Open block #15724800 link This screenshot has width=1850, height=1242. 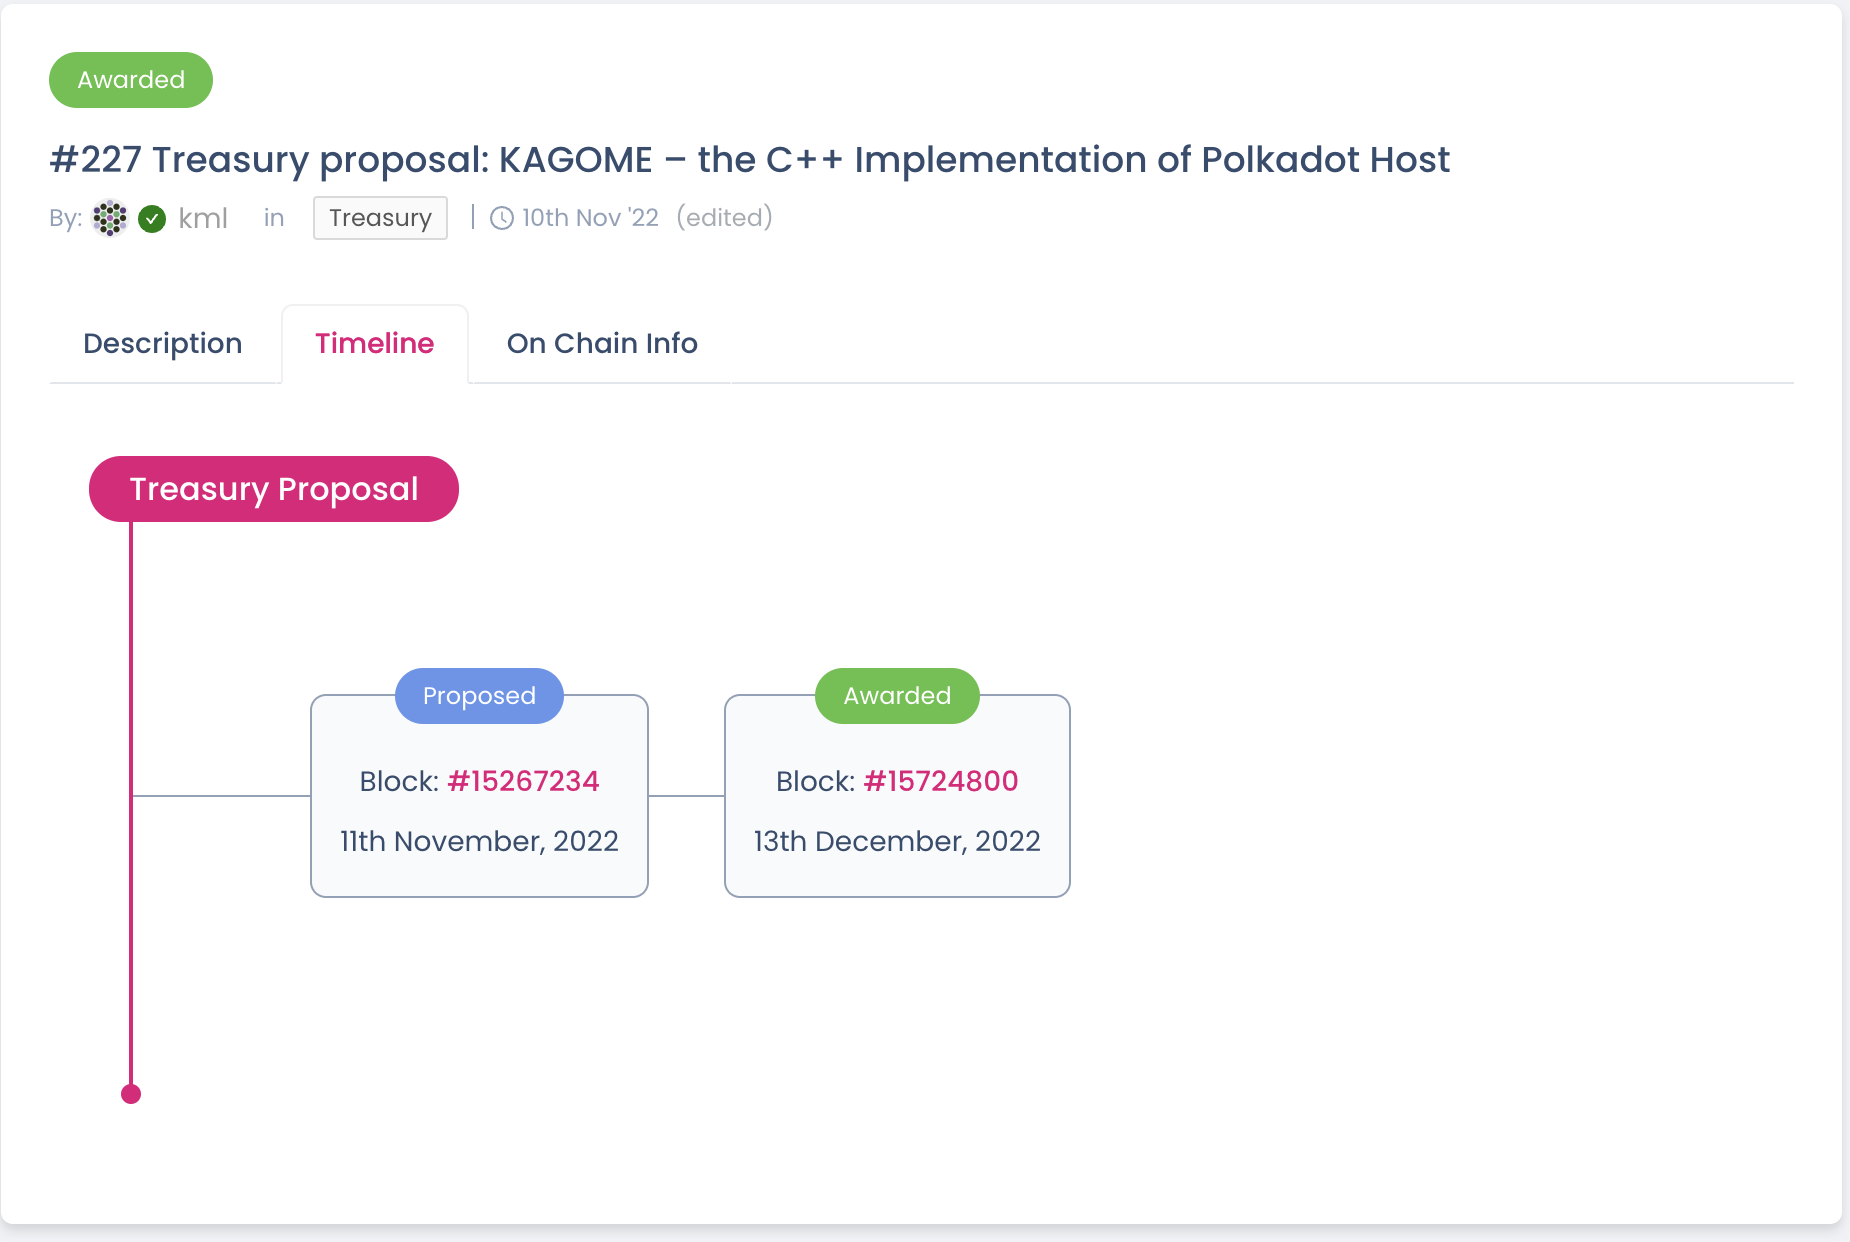pos(941,781)
